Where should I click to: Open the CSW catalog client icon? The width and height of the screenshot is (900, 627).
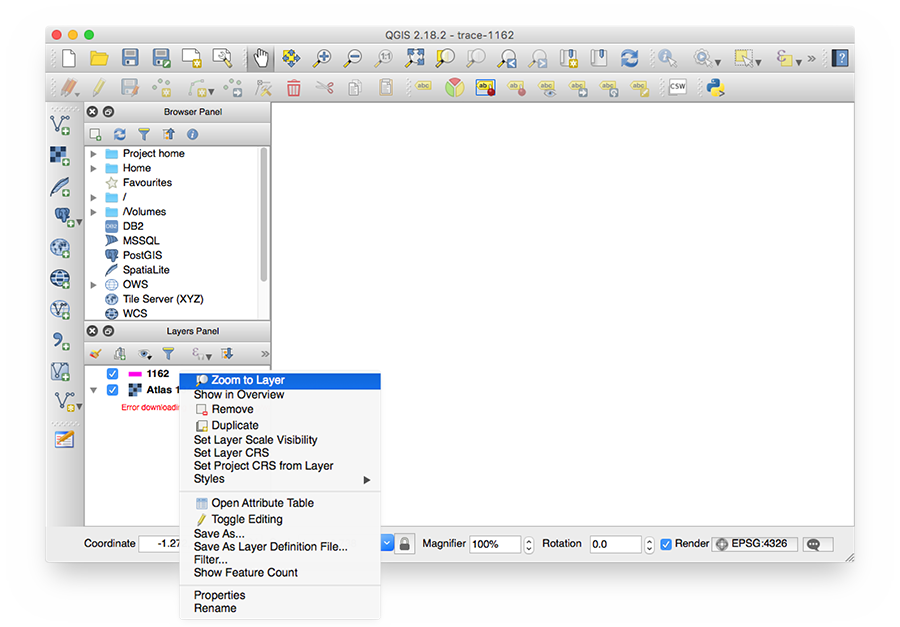click(677, 87)
